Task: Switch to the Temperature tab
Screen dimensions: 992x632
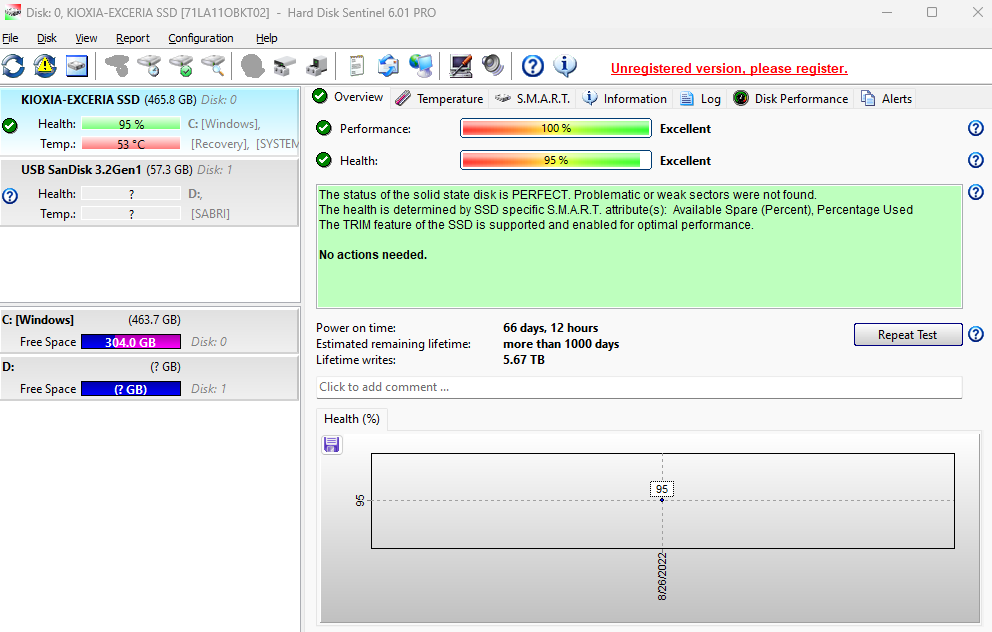Action: 440,99
